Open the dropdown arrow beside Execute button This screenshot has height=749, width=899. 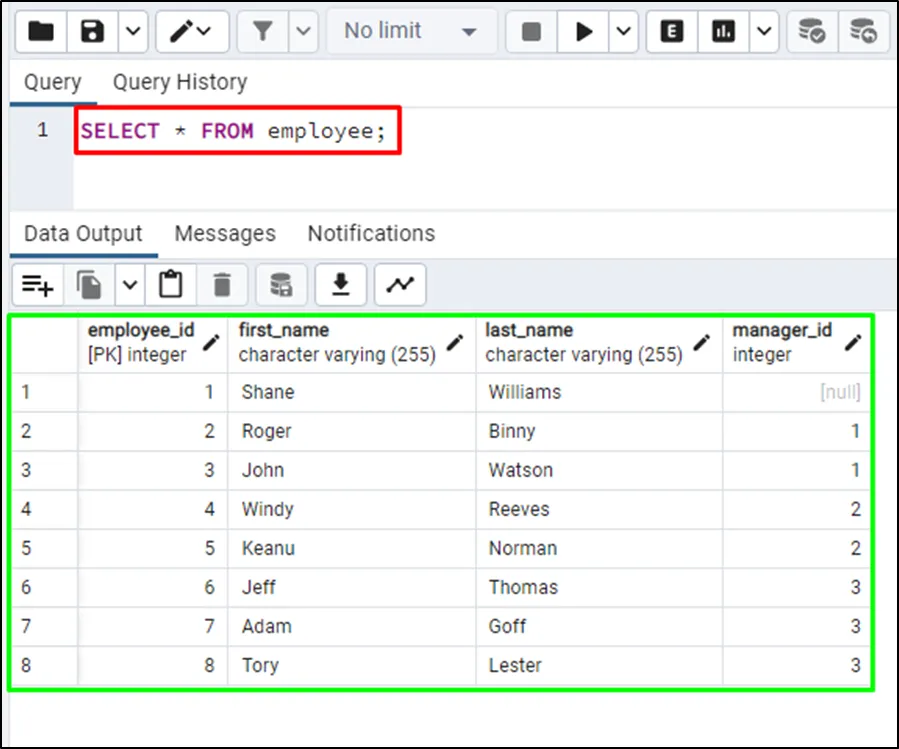pyautogui.click(x=624, y=31)
